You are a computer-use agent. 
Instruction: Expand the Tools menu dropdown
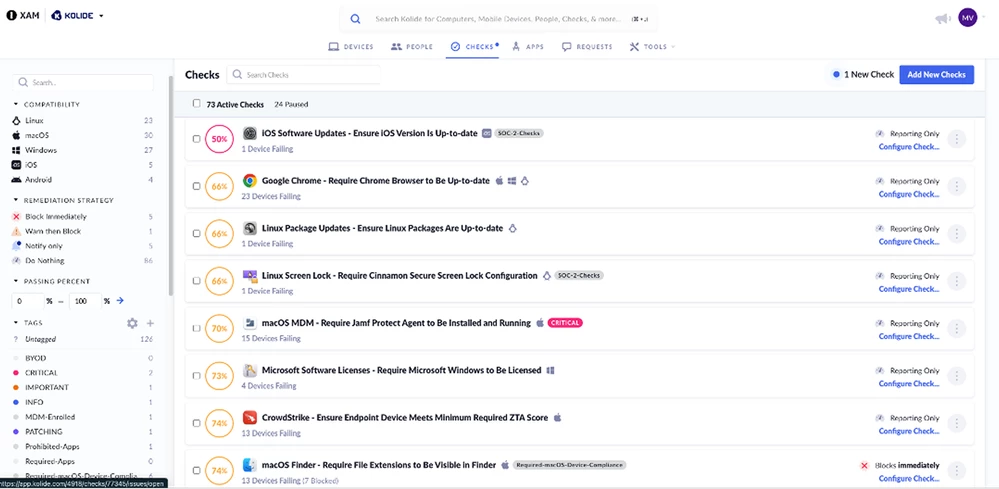tap(652, 46)
